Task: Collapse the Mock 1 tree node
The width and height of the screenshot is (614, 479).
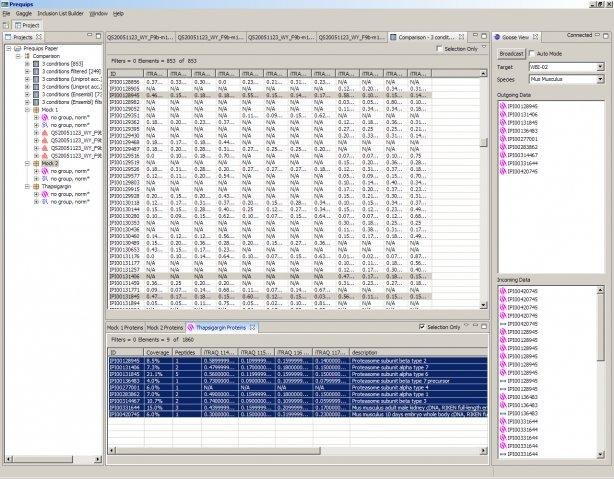Action: [x=27, y=110]
